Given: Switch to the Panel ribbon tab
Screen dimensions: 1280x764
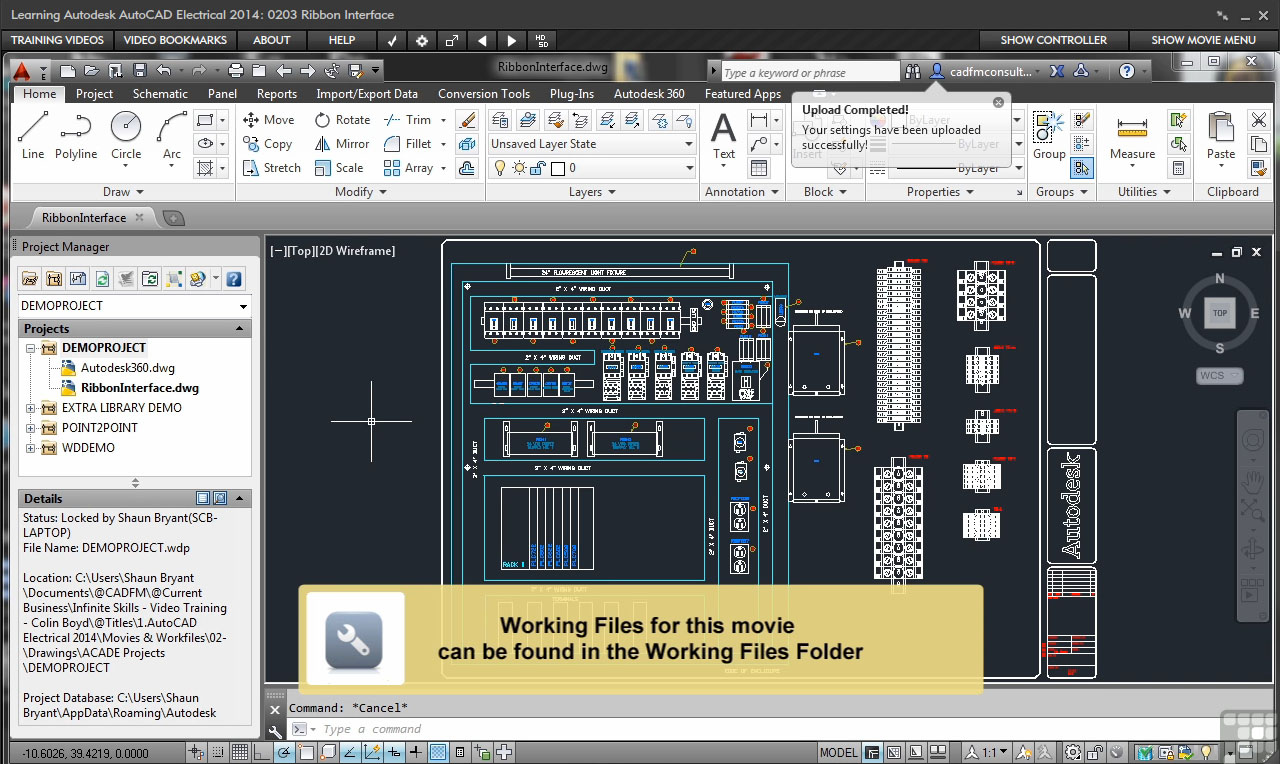Looking at the screenshot, I should (222, 94).
